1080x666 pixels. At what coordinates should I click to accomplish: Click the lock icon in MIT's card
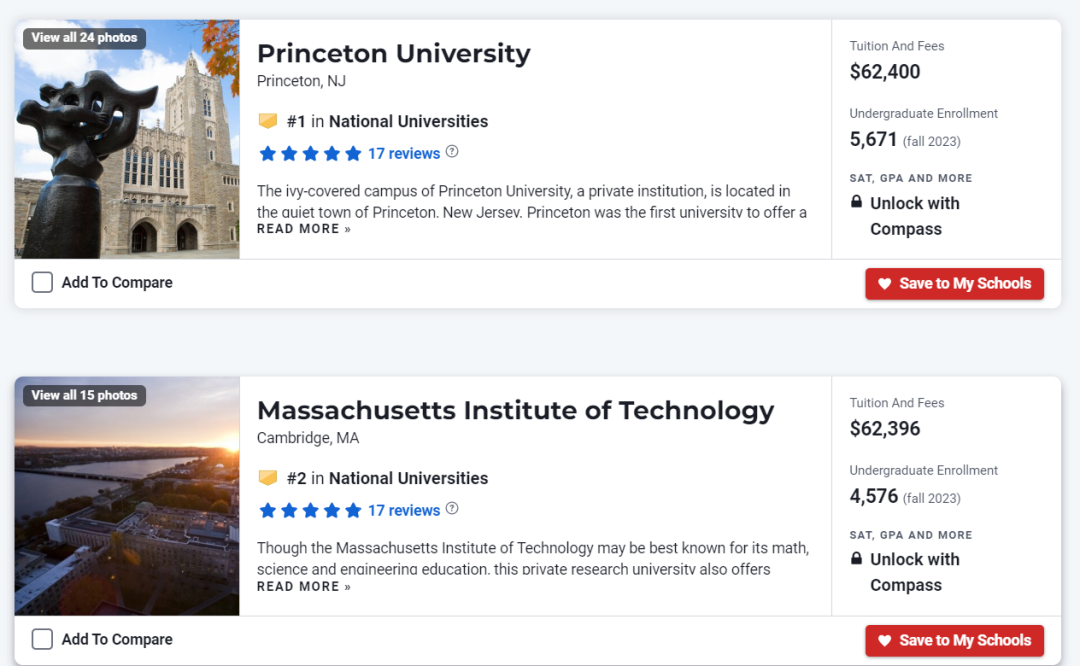(x=856, y=558)
